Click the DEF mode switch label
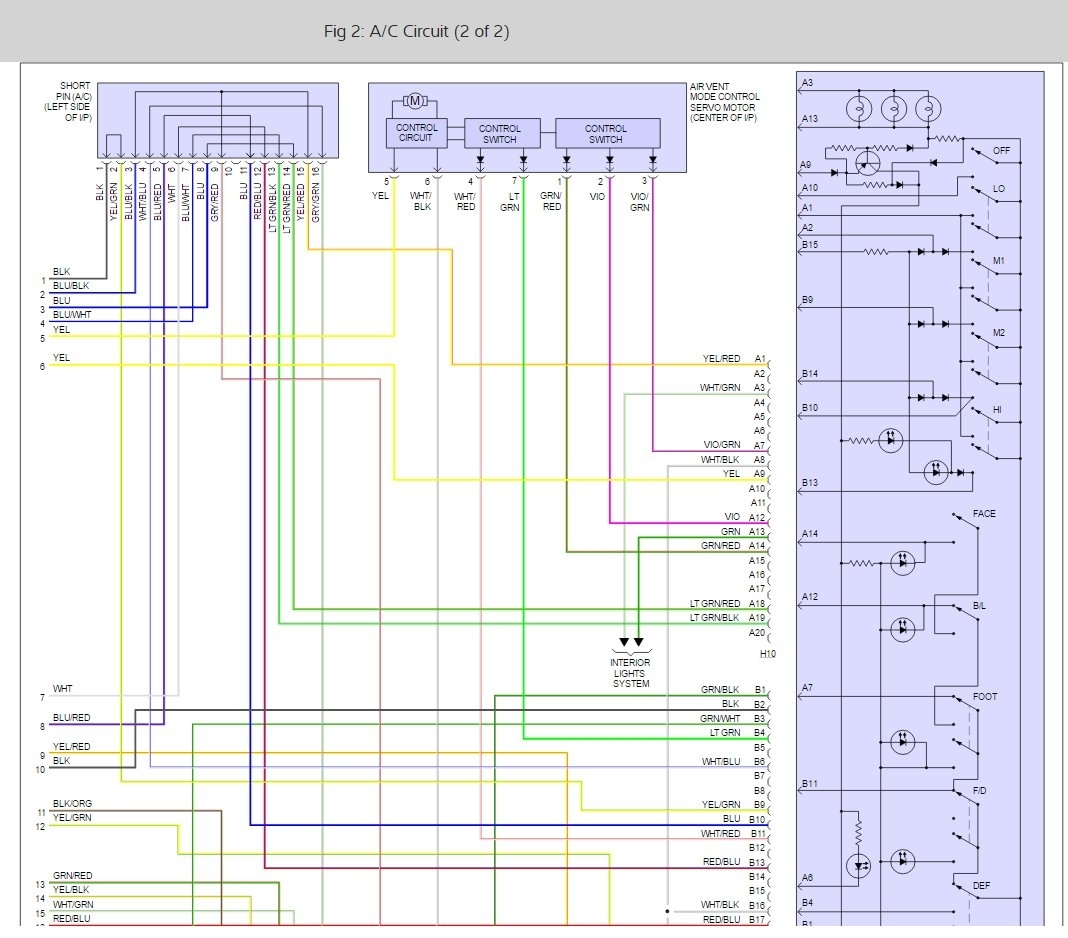This screenshot has height=938, width=1068. pos(981,886)
